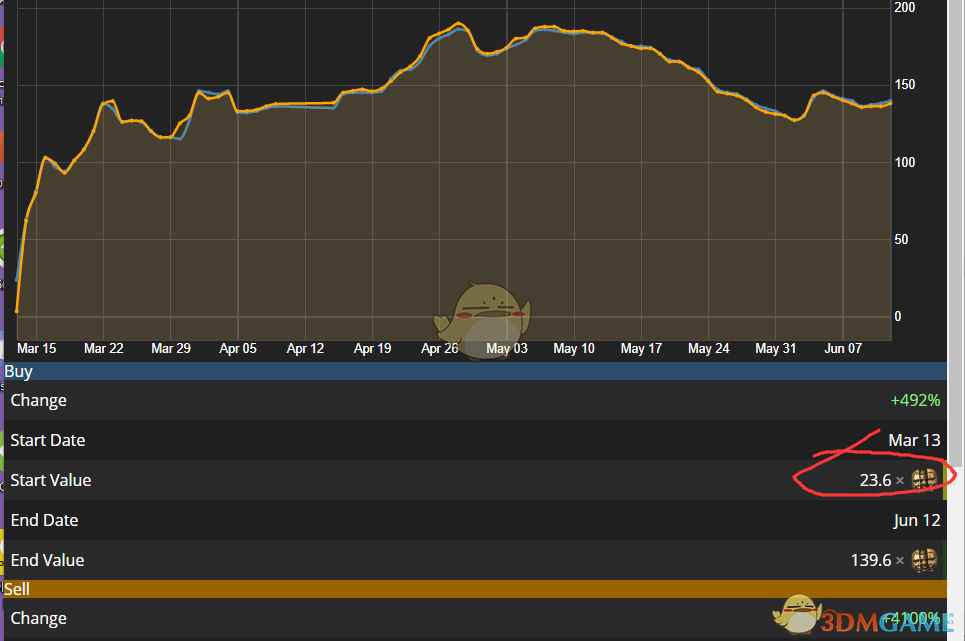Click the 139.6 end value amount
965x641 pixels.
pyautogui.click(x=871, y=560)
